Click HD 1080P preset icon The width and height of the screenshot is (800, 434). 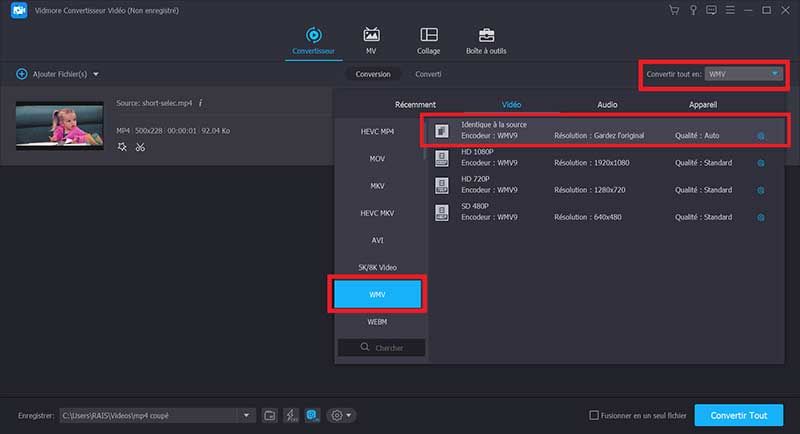click(442, 158)
